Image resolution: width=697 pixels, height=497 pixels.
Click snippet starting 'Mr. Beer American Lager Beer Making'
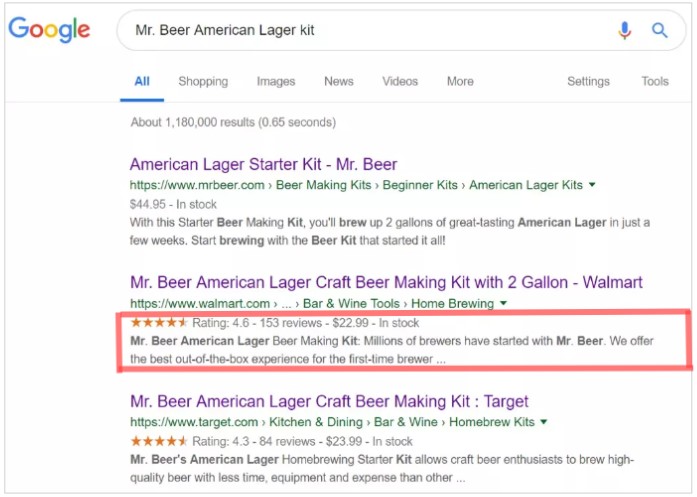pyautogui.click(x=392, y=350)
